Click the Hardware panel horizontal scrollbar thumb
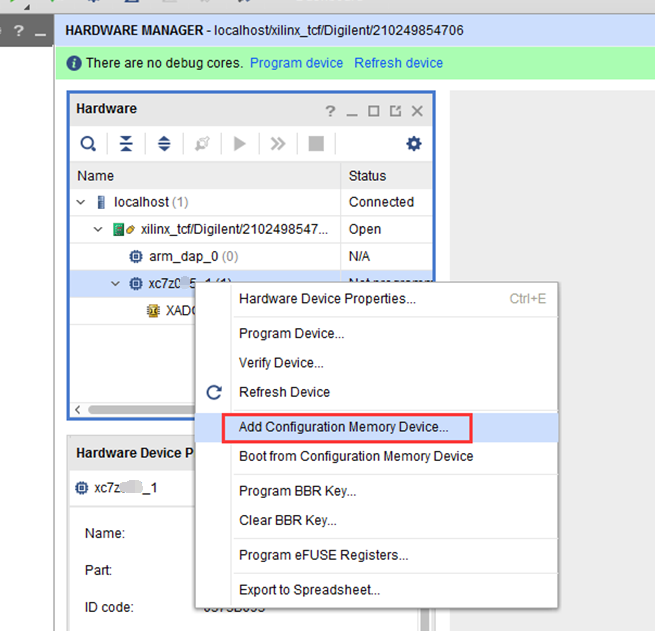Screen dimensions: 655x631 (142, 410)
